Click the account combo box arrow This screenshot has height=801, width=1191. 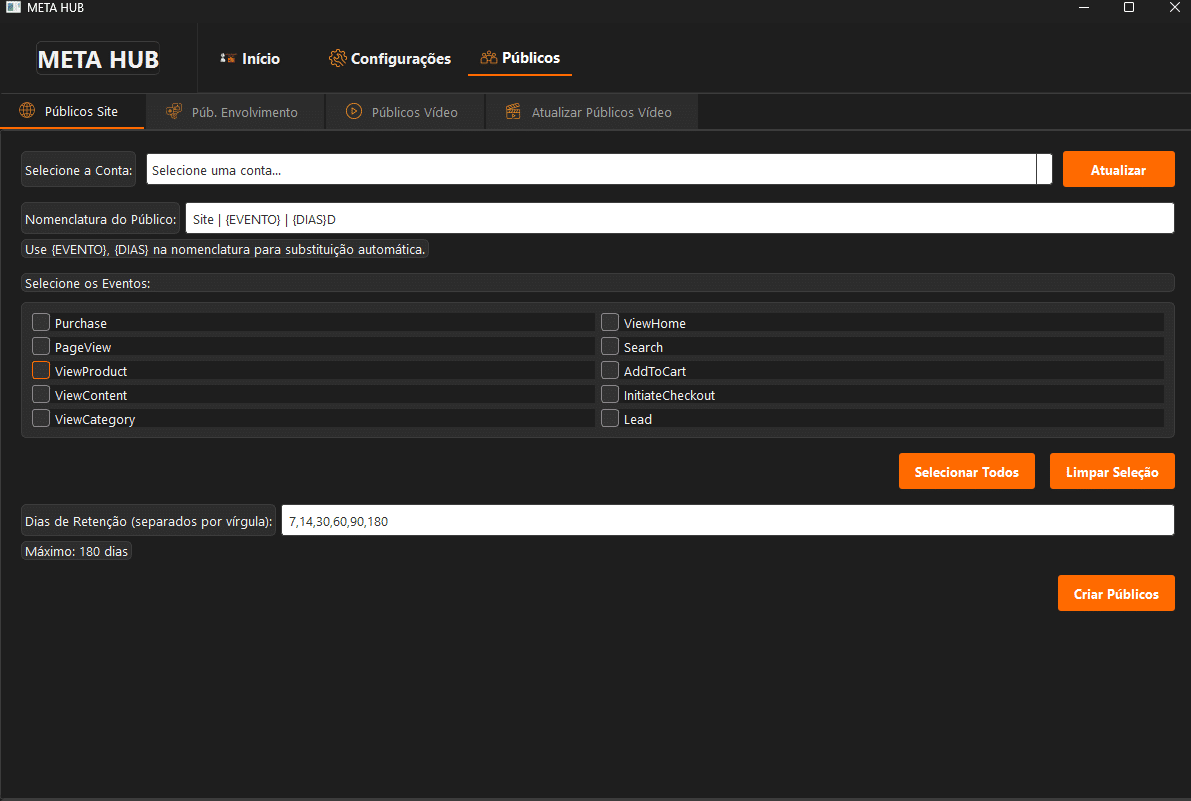(x=1044, y=169)
